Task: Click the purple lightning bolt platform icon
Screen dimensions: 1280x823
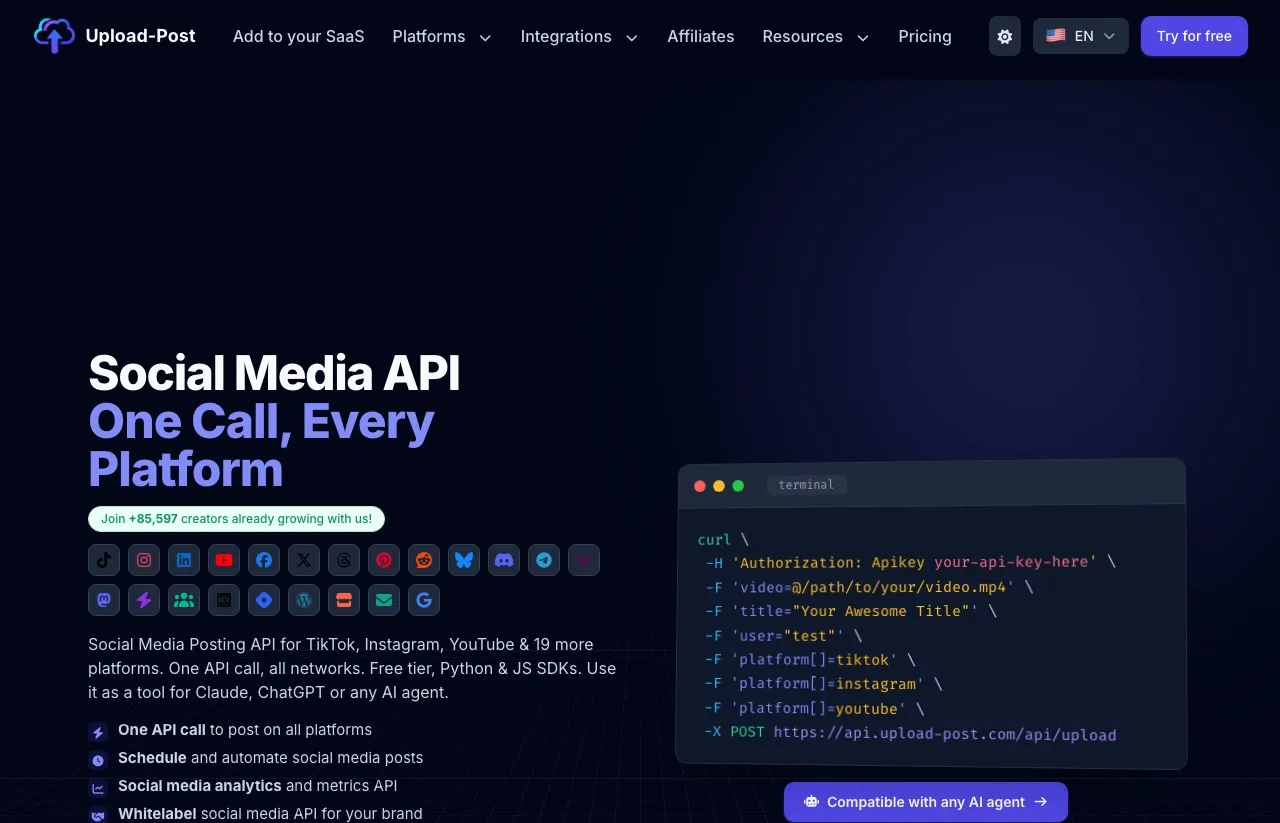Action: tap(144, 600)
